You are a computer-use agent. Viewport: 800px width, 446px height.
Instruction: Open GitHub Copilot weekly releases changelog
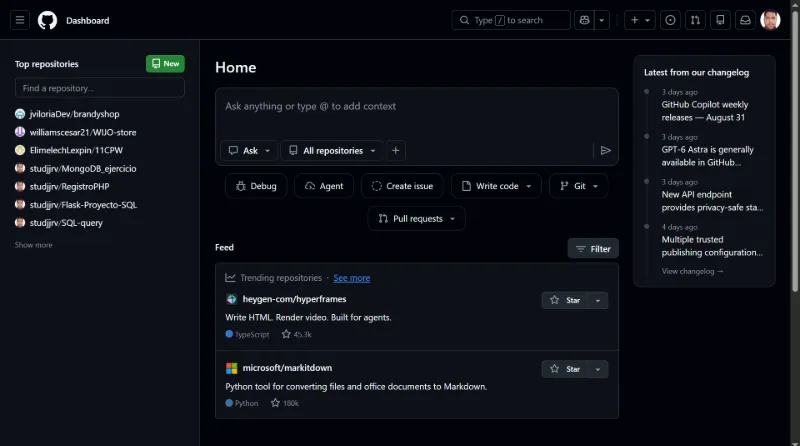tap(705, 111)
